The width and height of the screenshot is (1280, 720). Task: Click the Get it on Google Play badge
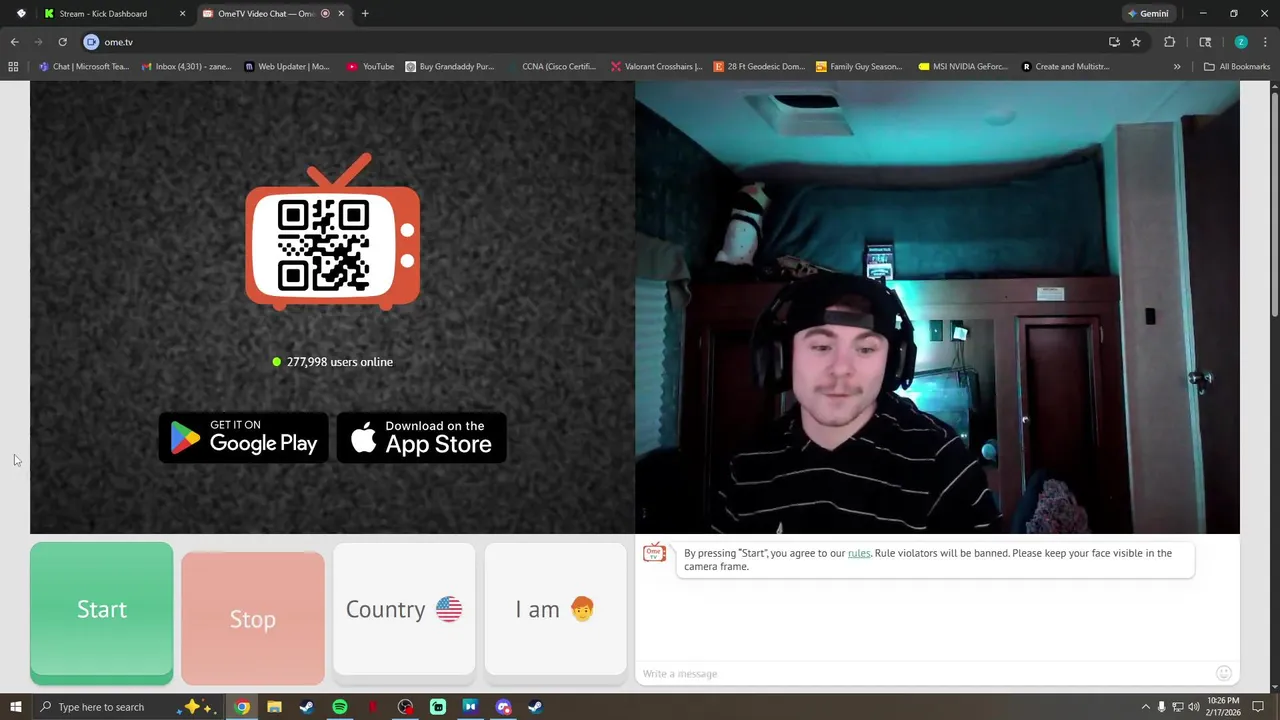[243, 438]
